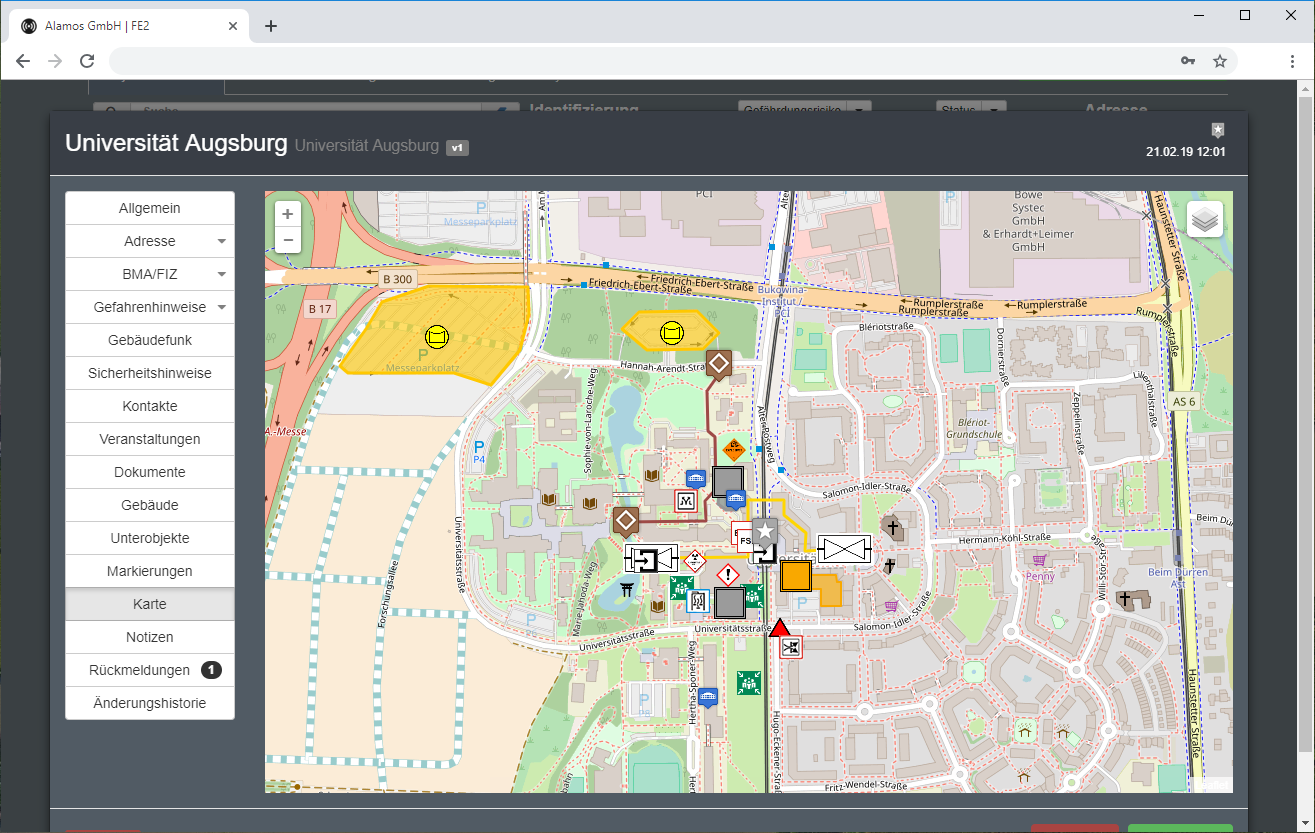Go to the Kontakte section

150,406
